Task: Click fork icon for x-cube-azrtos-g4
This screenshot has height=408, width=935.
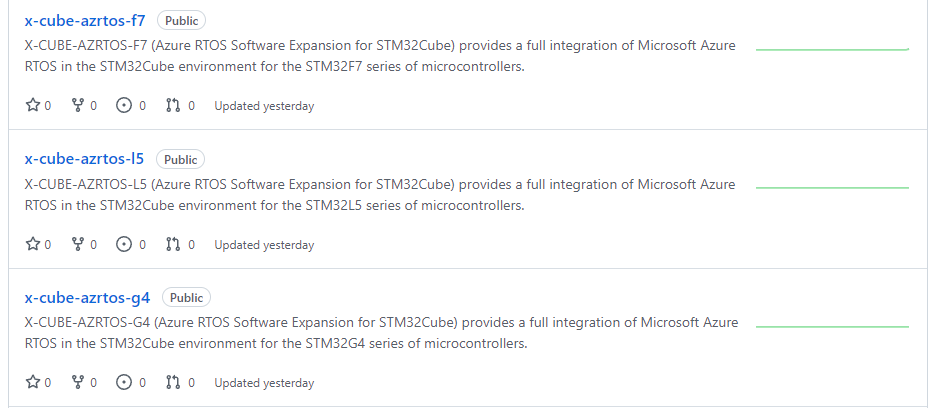Action: click(x=78, y=383)
